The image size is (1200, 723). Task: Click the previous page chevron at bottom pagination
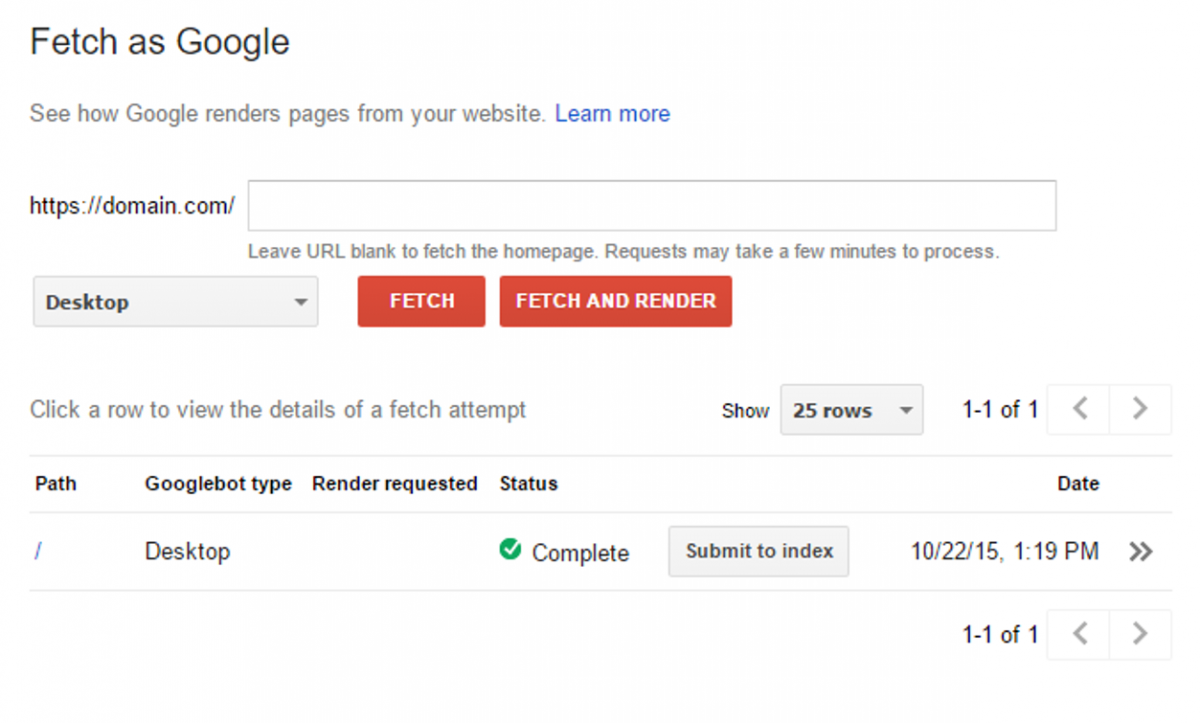[x=1077, y=634]
